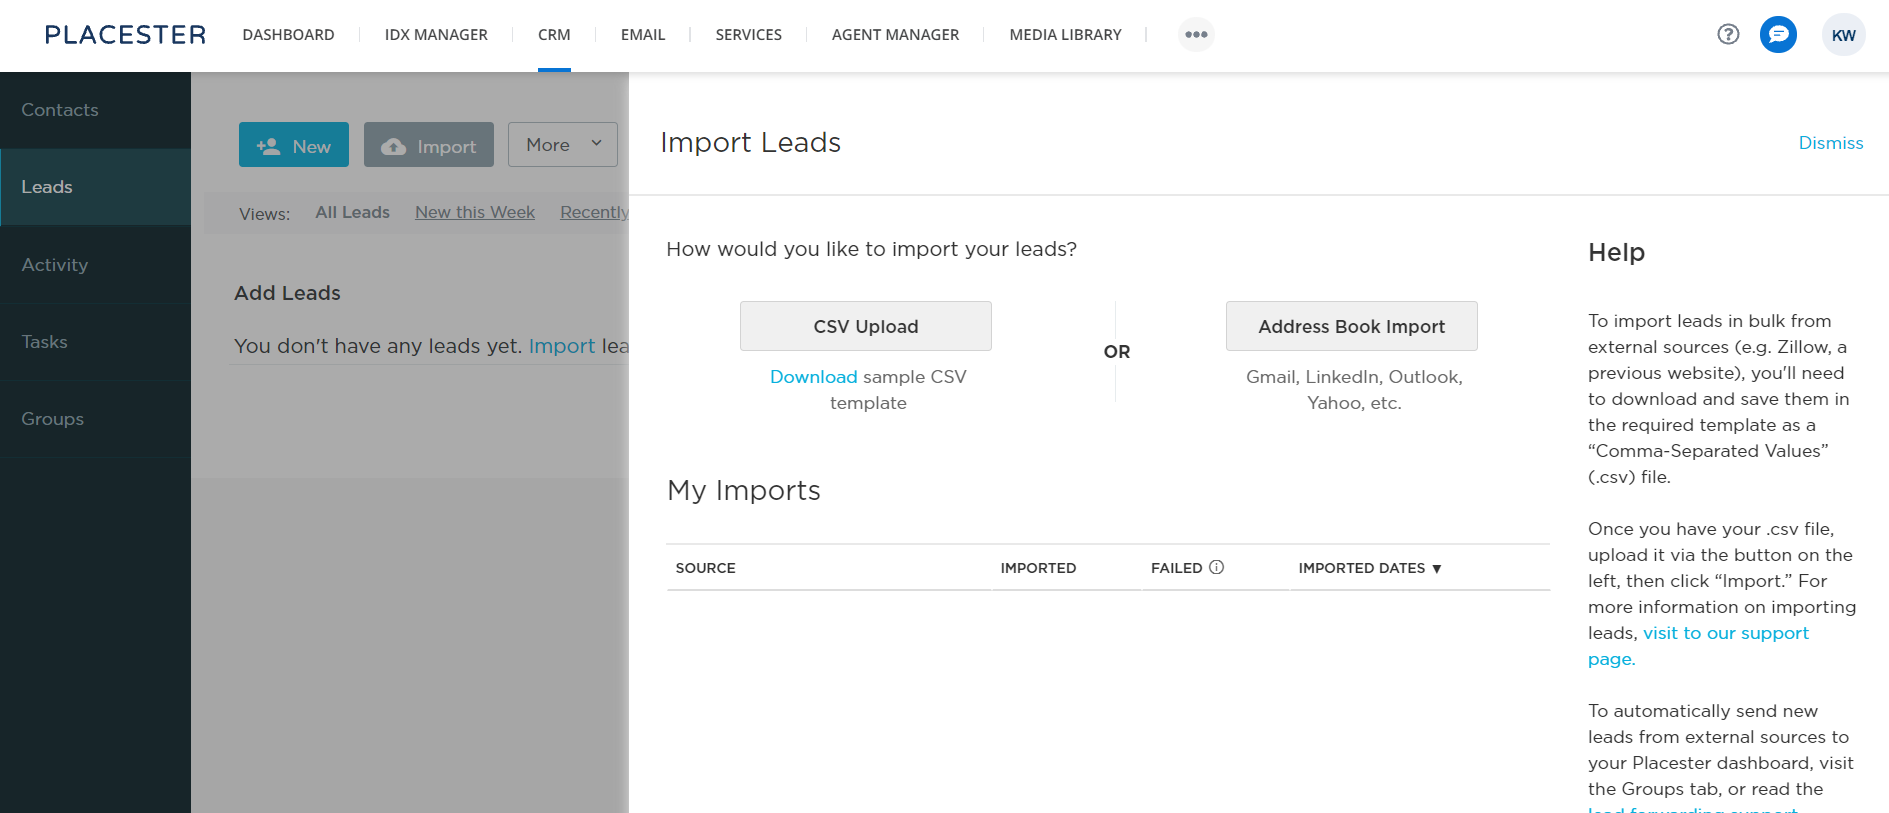Open the three-dots overflow menu
1889x813 pixels.
tap(1196, 35)
